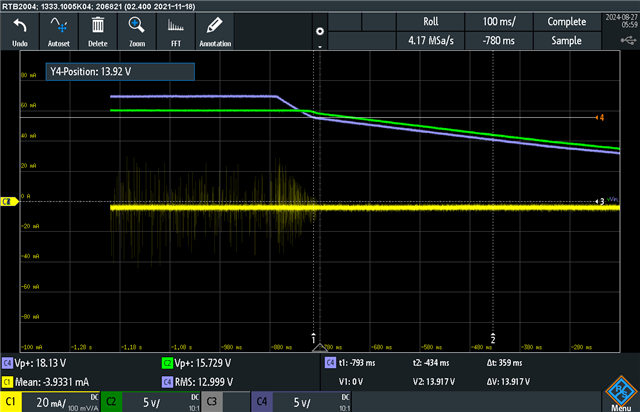Image resolution: width=640 pixels, height=412 pixels.
Task: Open the 4.17 MSa/s sample rate field
Action: click(x=430, y=40)
